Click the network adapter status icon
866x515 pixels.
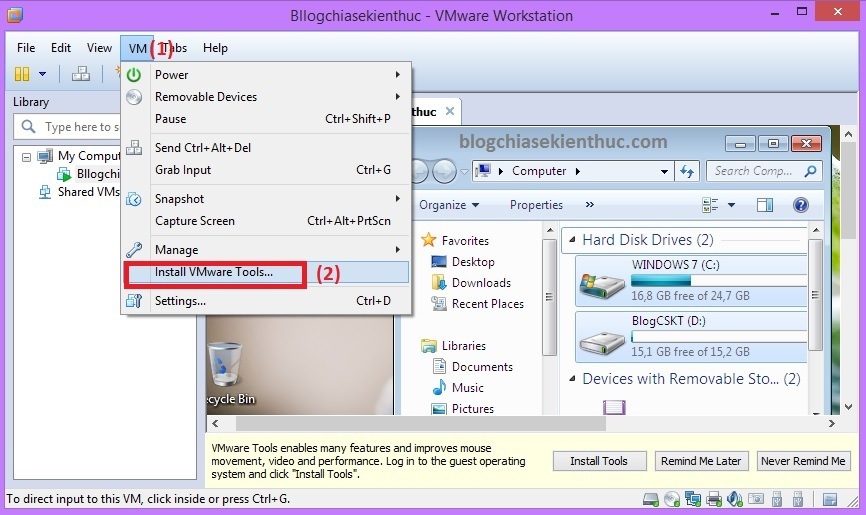[693, 499]
